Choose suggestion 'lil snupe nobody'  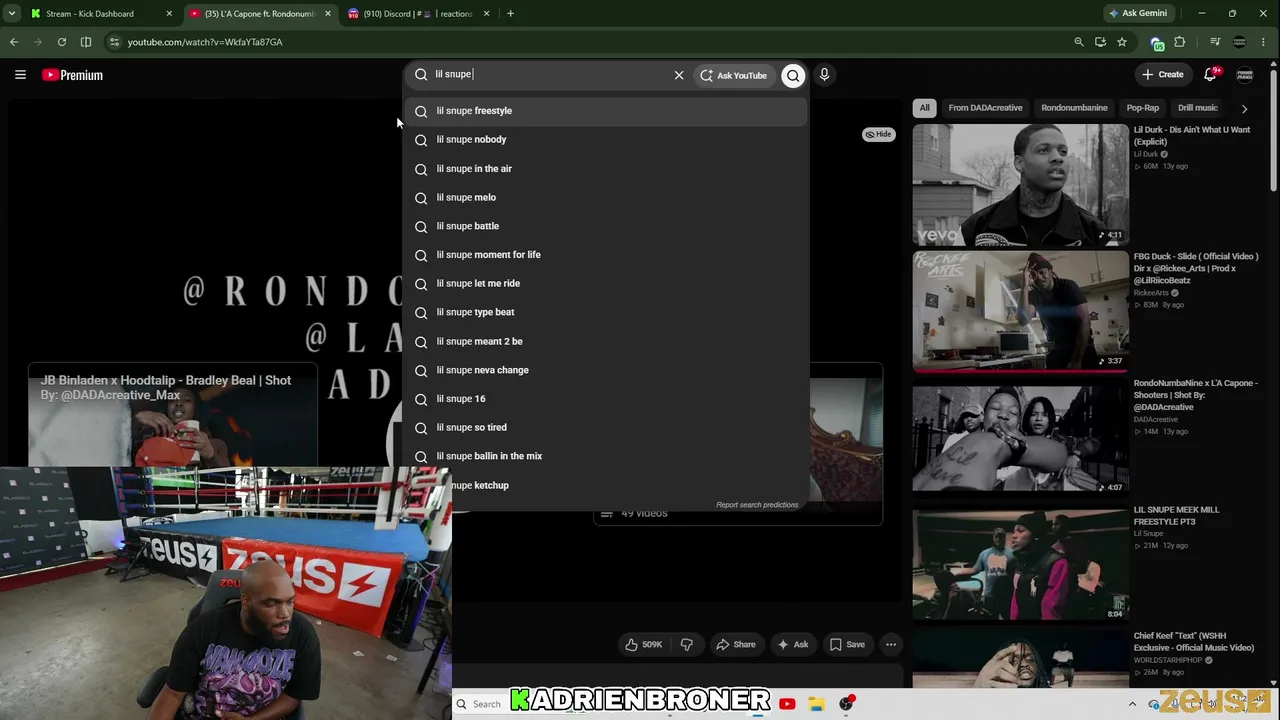point(605,140)
